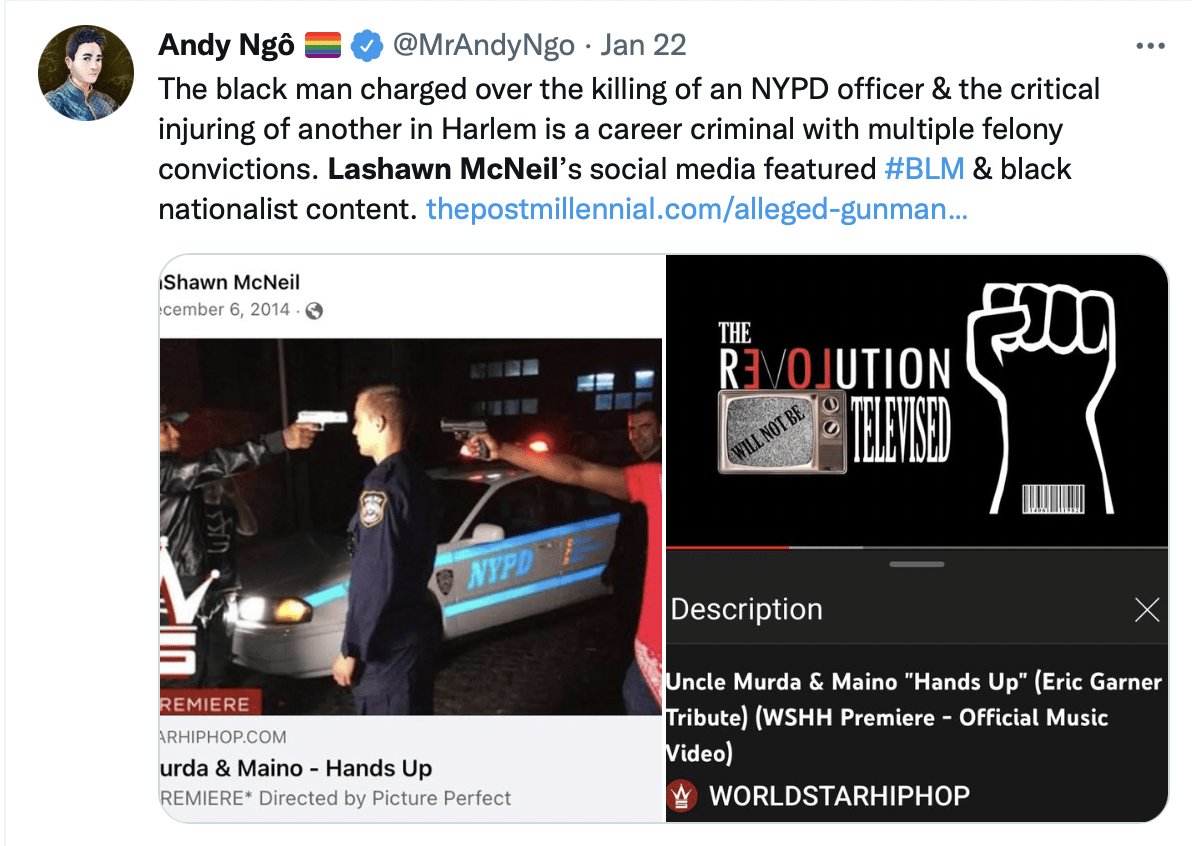
Task: Open the NYPD car photo thumbnail
Action: [411, 527]
